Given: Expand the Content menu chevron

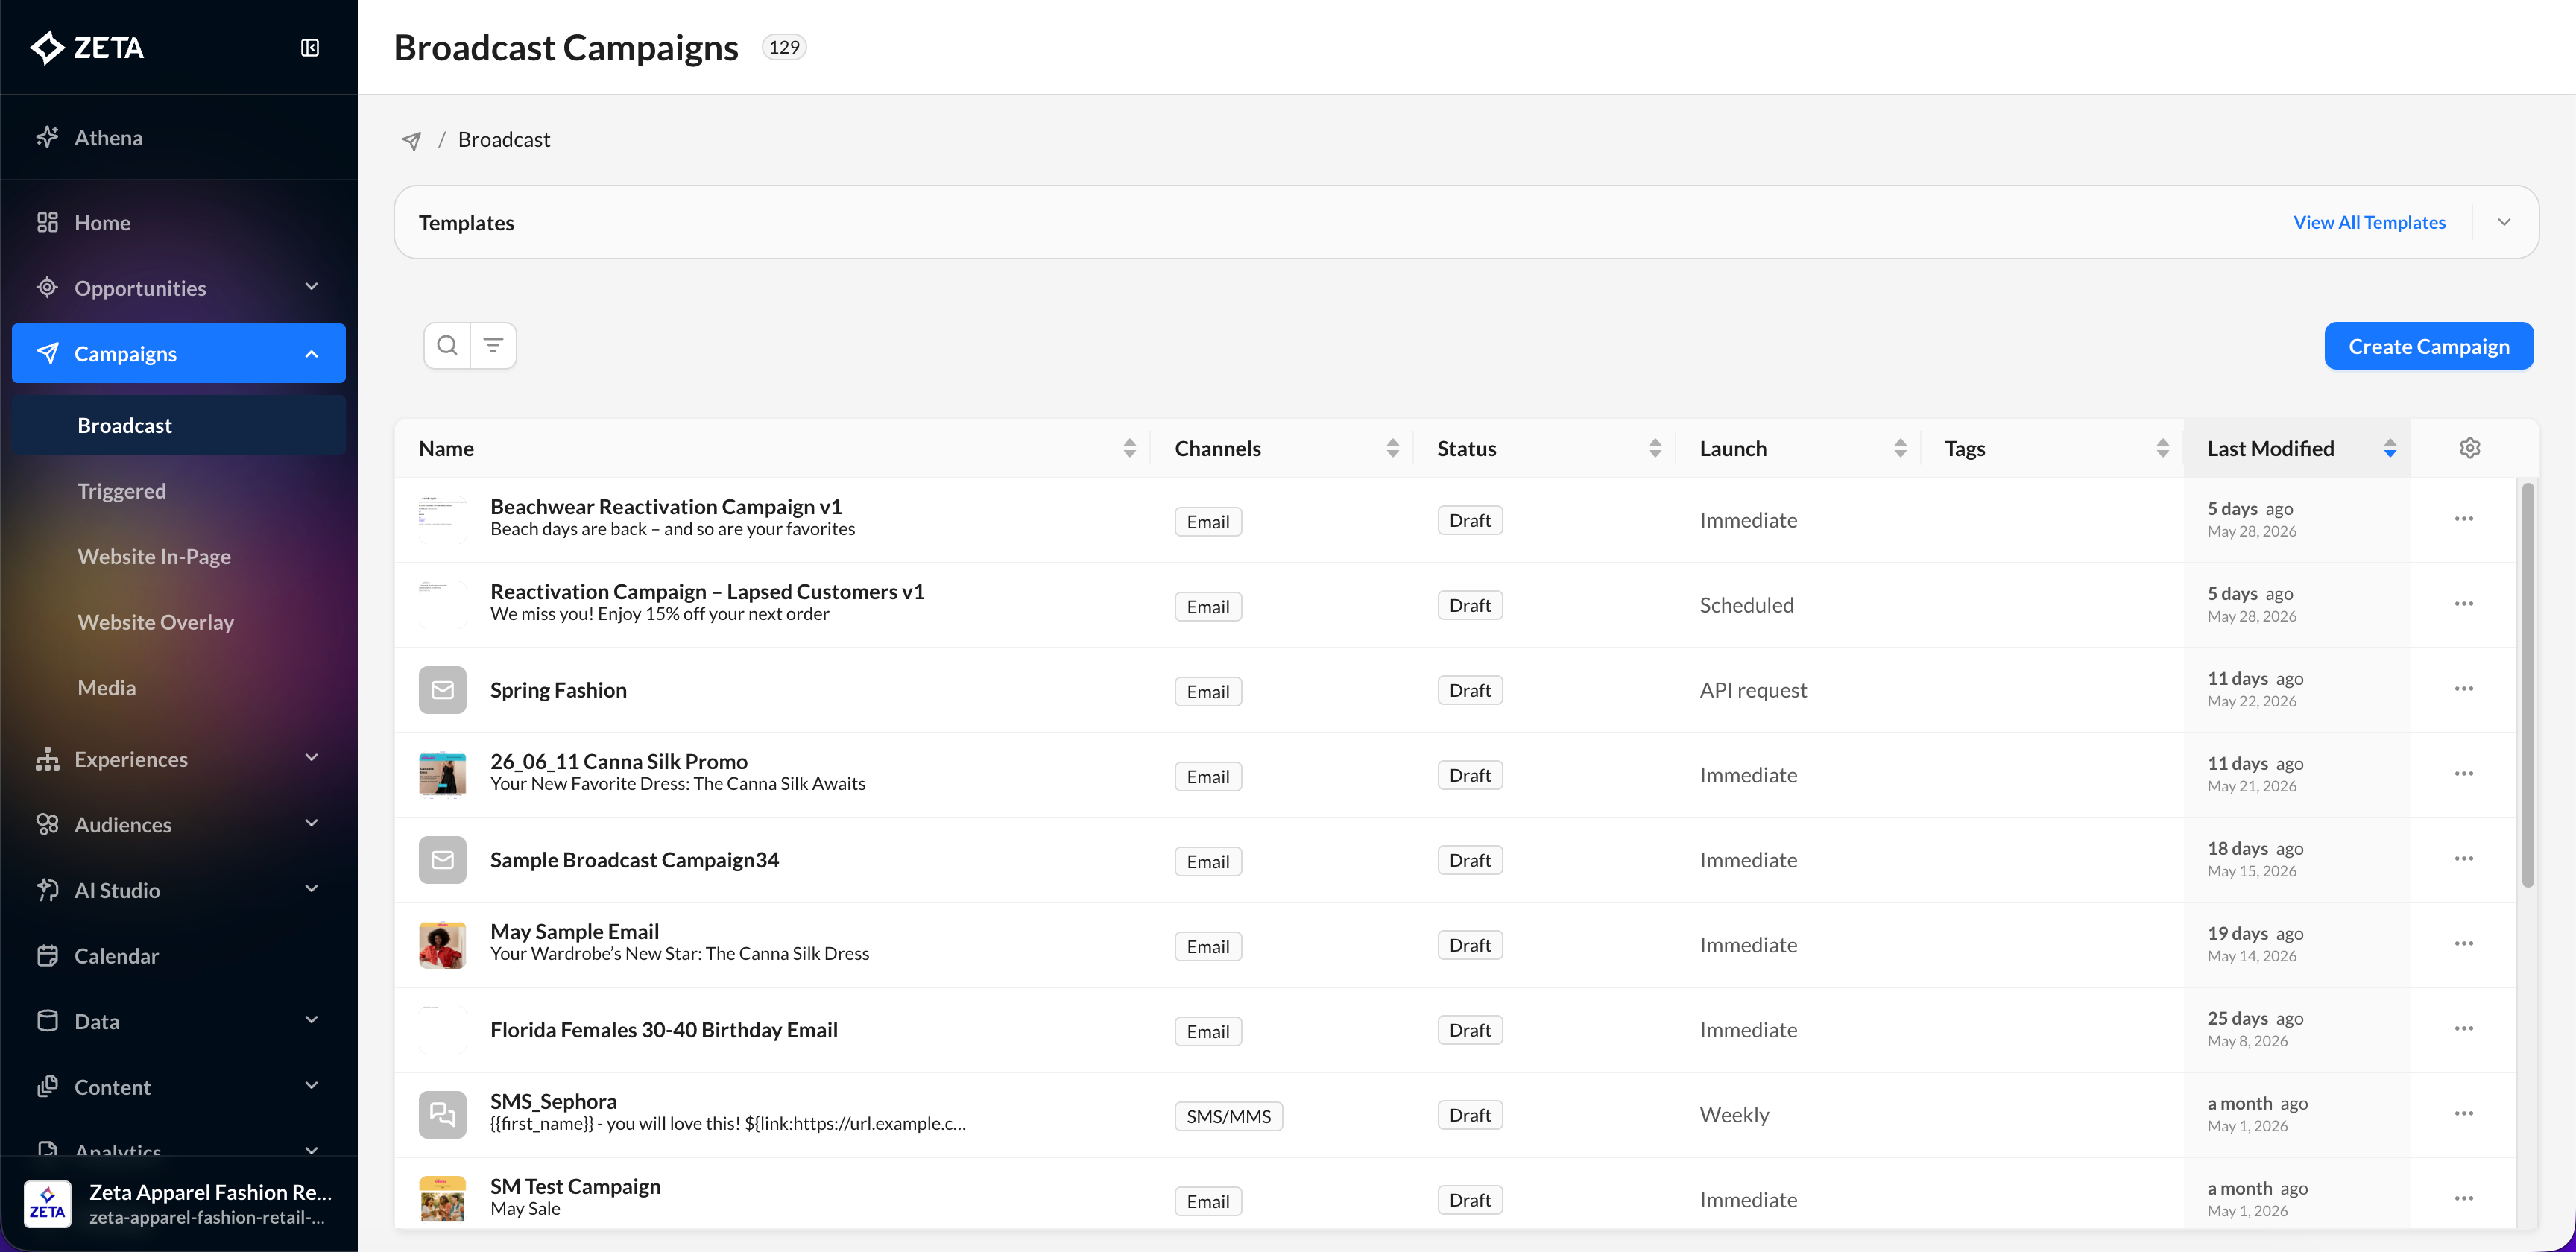Looking at the screenshot, I should [x=311, y=1086].
